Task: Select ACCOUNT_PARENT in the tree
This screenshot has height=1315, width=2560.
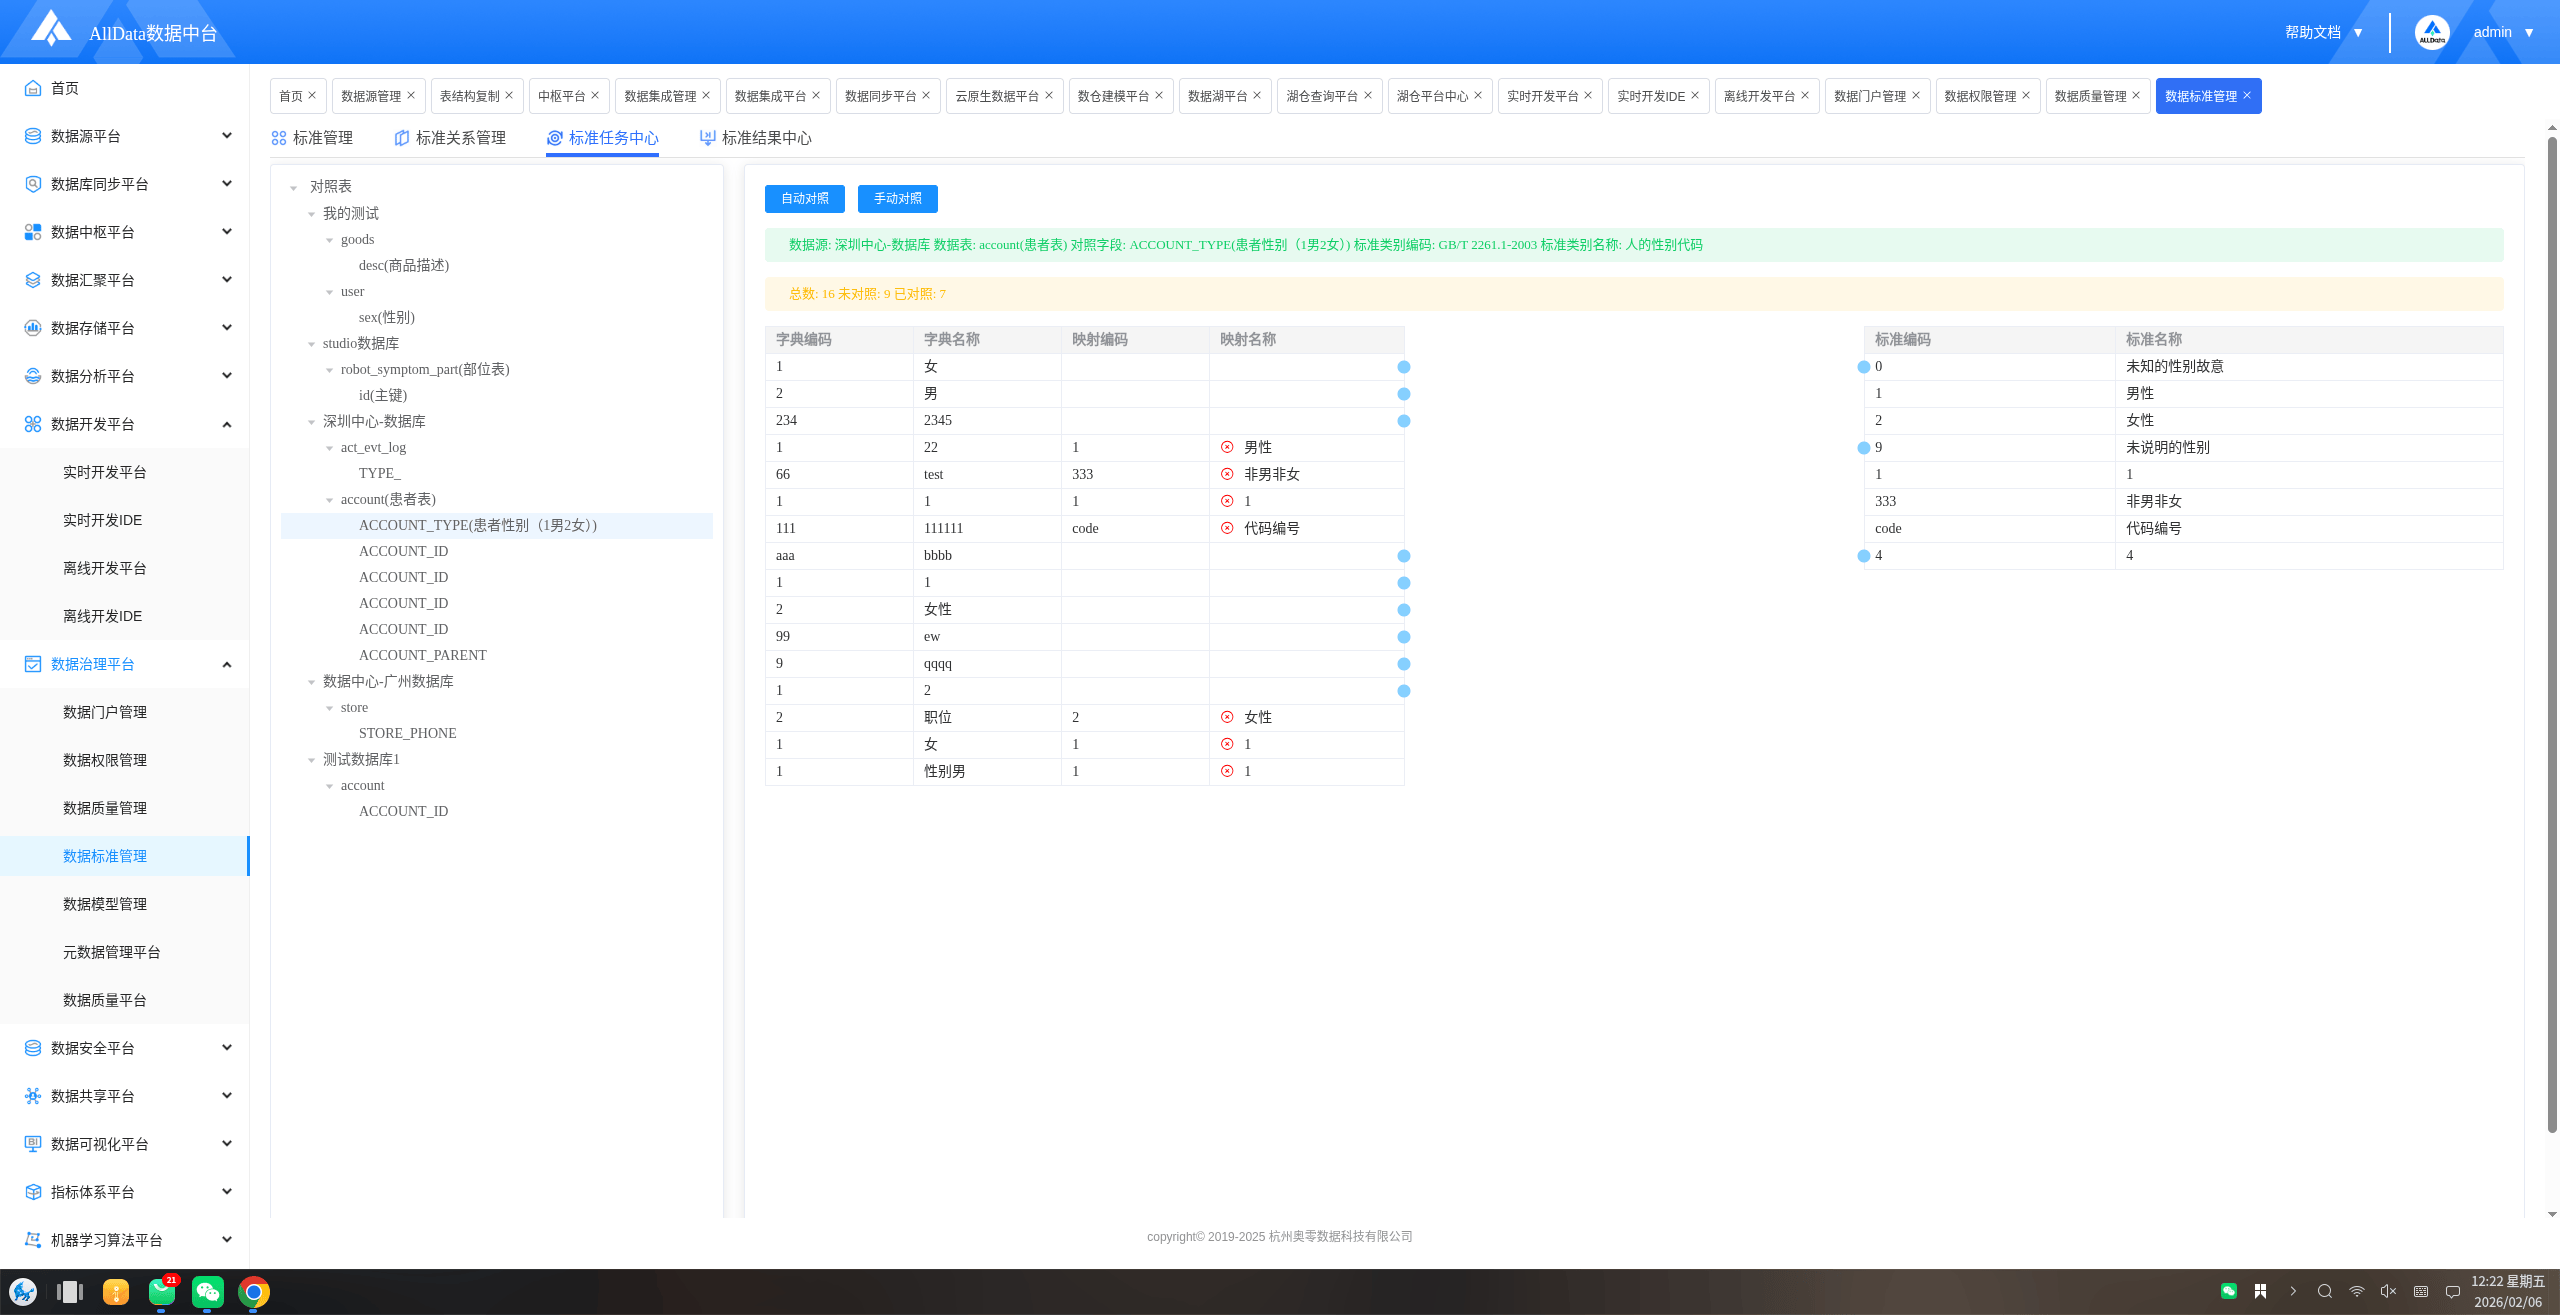Action: pos(422,655)
